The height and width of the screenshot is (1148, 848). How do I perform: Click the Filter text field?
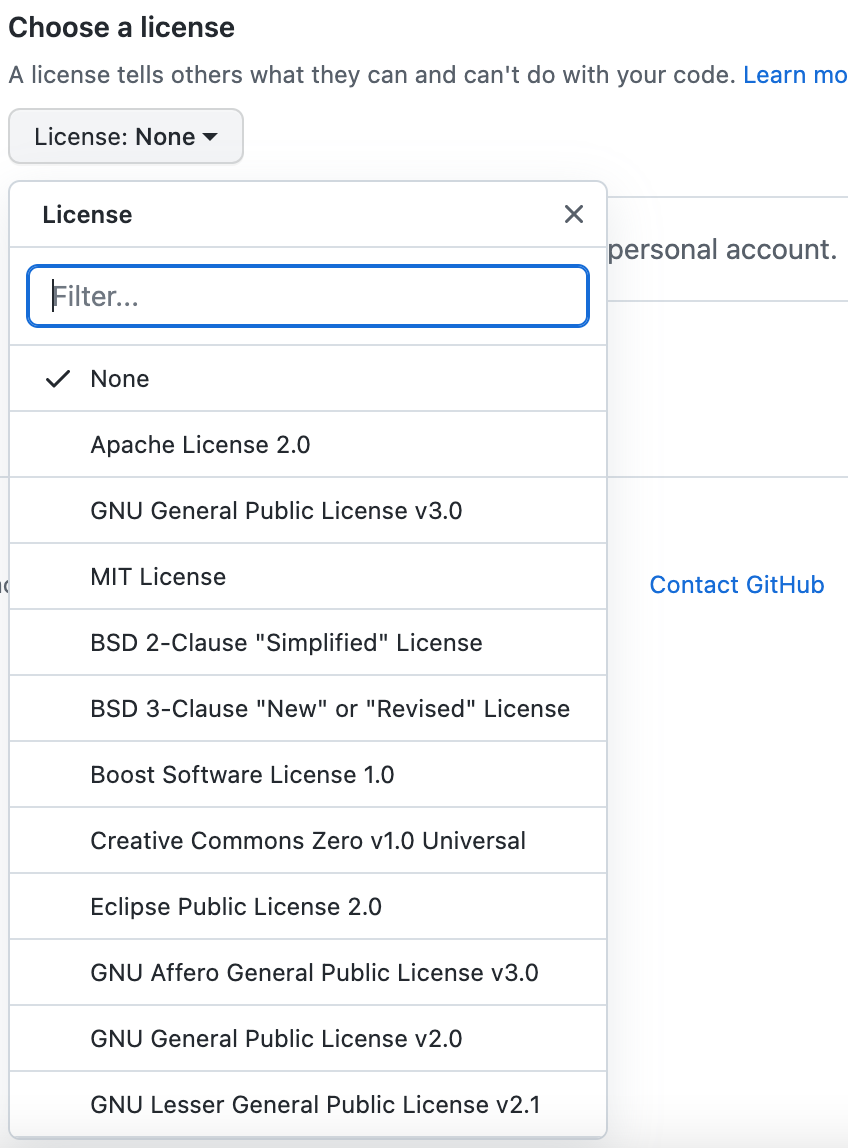coord(308,296)
